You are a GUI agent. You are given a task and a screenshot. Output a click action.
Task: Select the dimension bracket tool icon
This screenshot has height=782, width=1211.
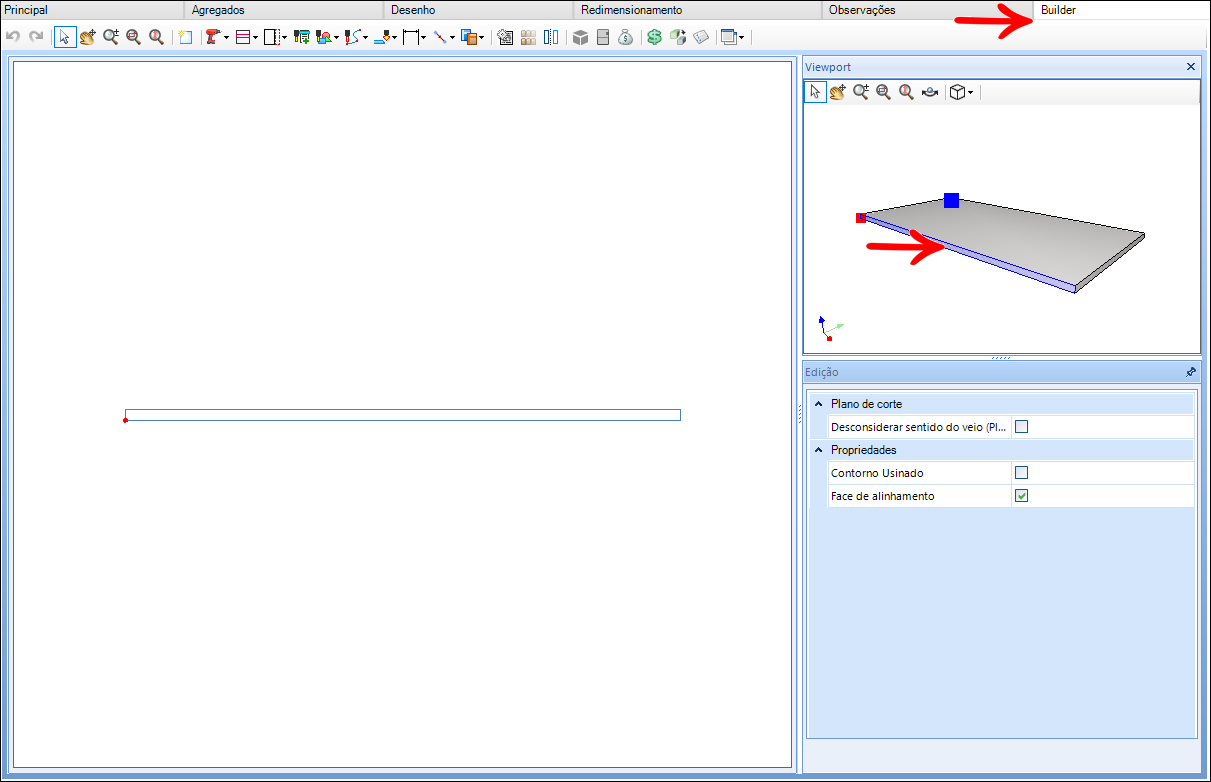(410, 37)
